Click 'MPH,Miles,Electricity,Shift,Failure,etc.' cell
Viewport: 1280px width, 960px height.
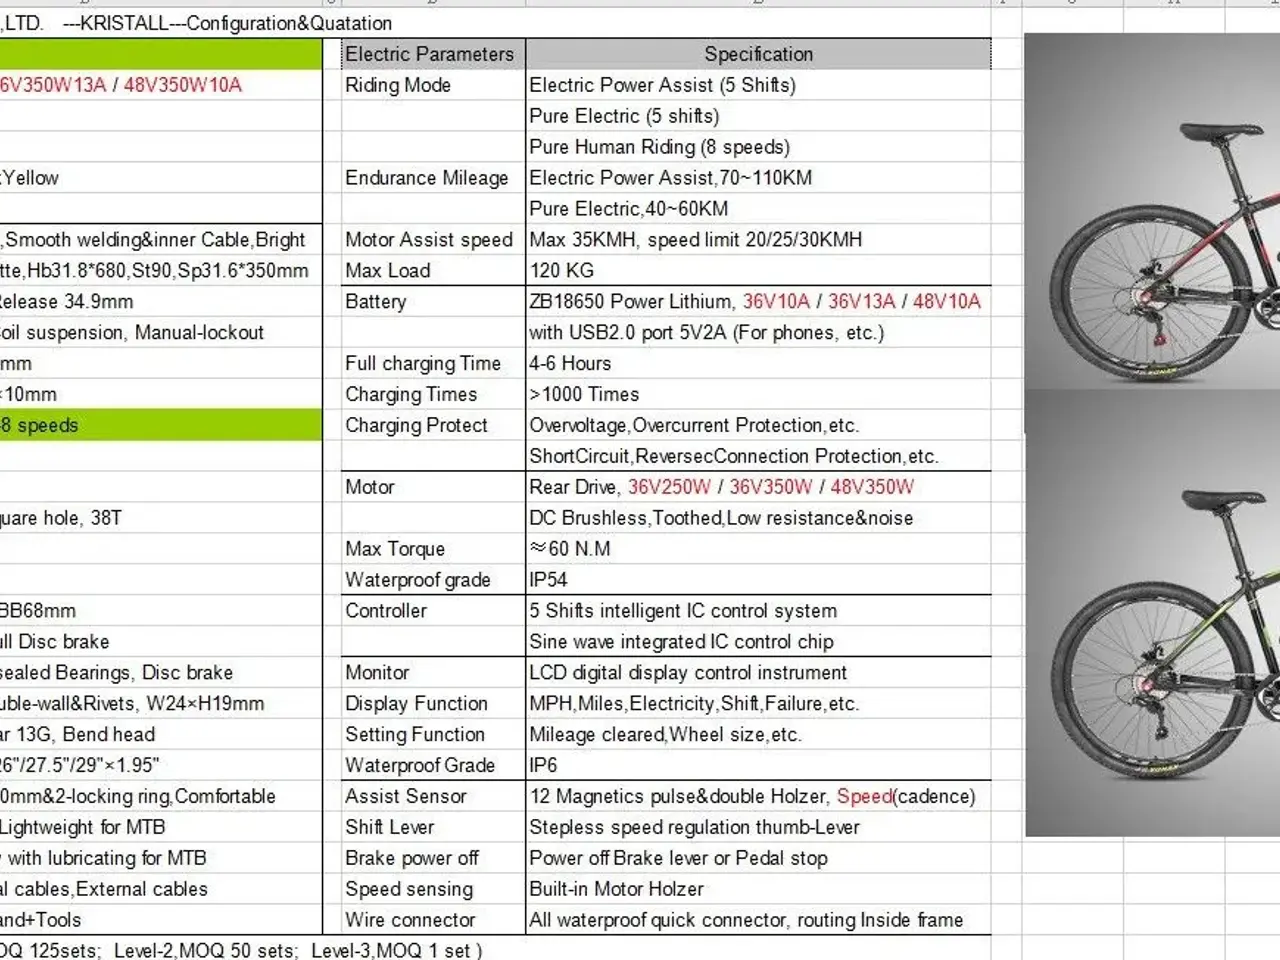(x=758, y=705)
